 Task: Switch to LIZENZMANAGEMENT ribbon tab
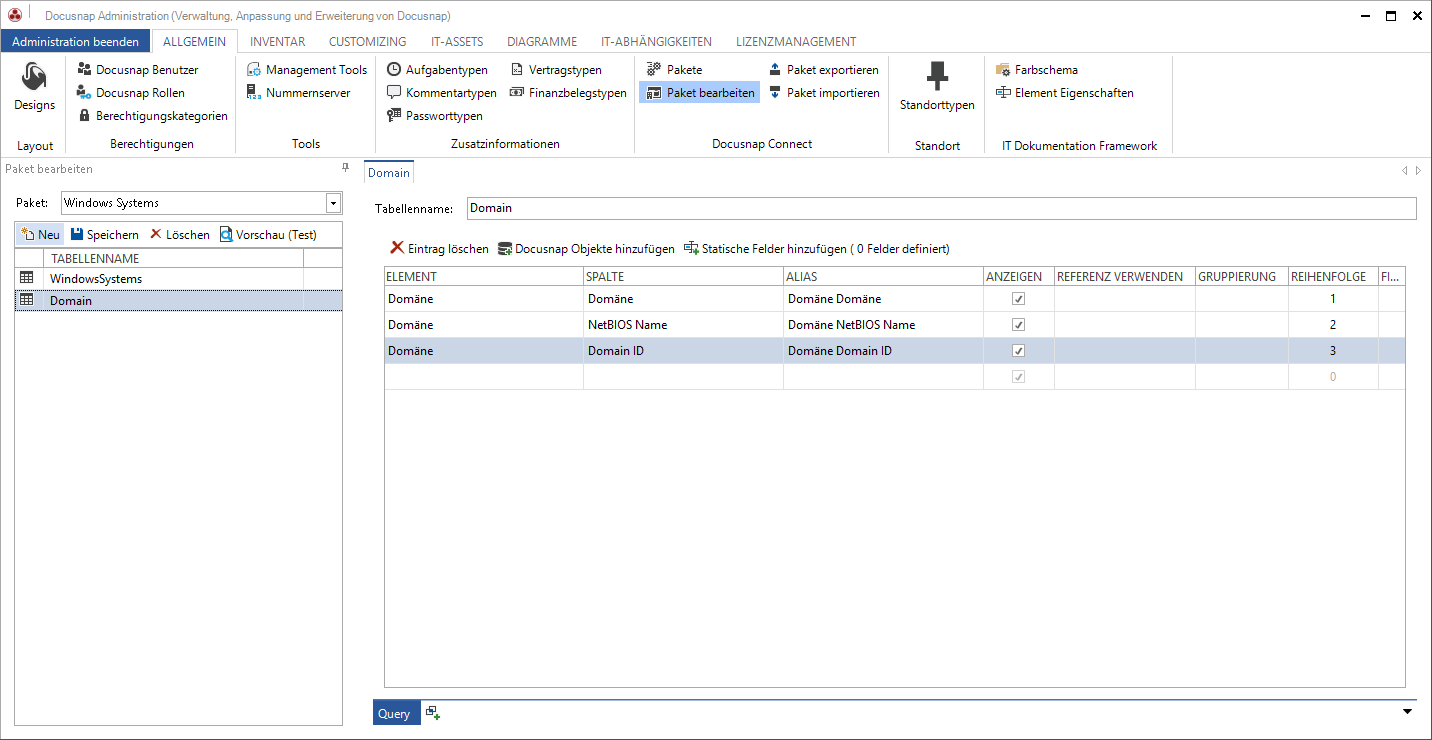pos(796,42)
